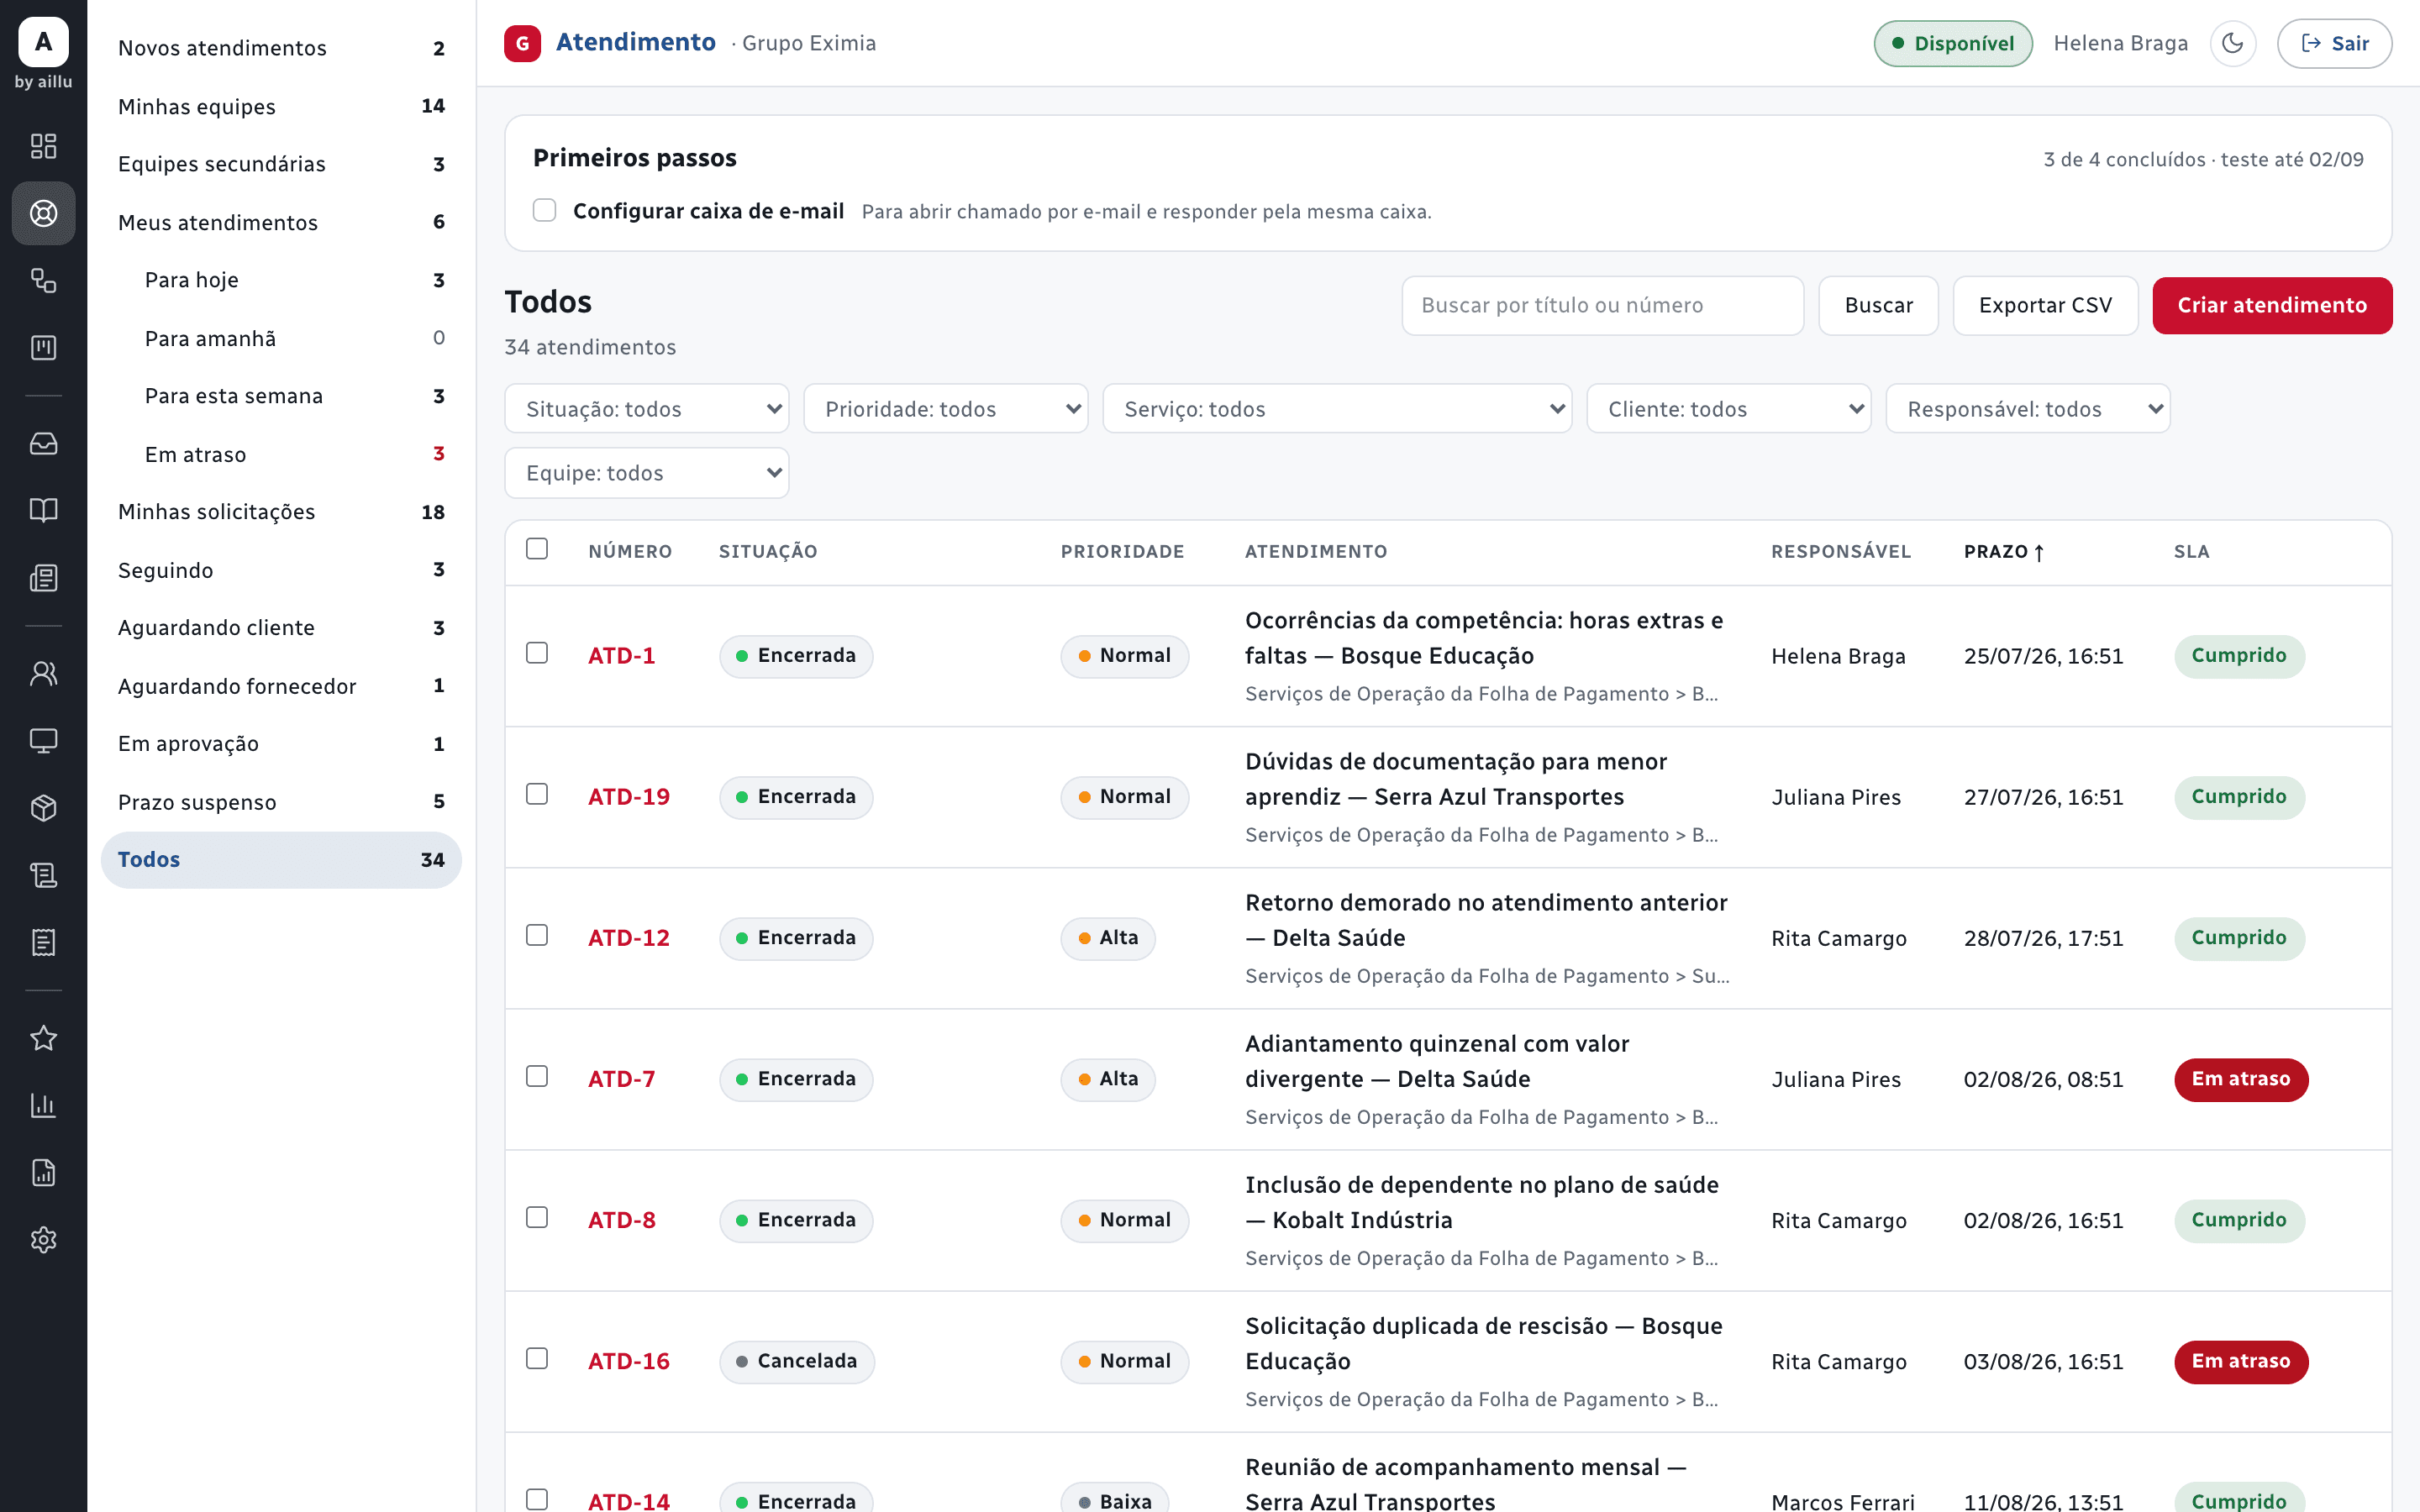Open the star favorites icon in the sidebar
Viewport: 2420px width, 1512px height.
pyautogui.click(x=43, y=1038)
